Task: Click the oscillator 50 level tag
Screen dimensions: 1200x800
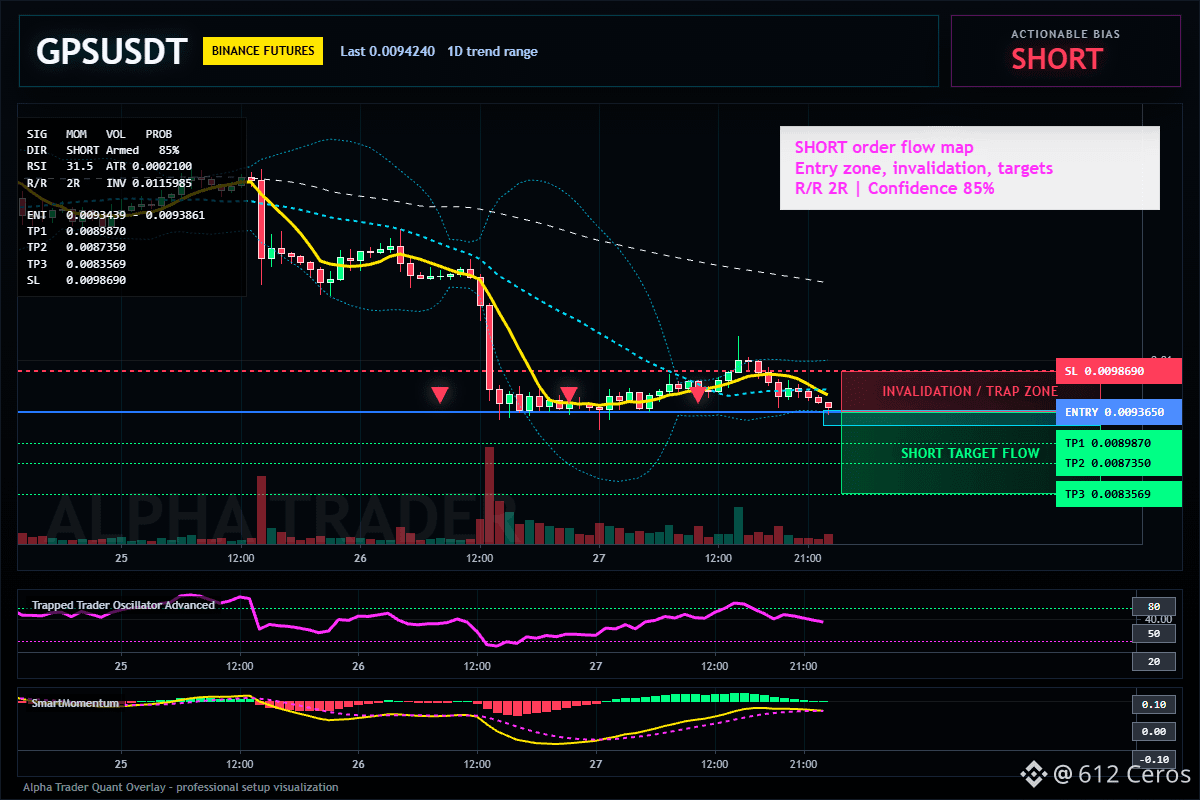Action: click(1153, 633)
